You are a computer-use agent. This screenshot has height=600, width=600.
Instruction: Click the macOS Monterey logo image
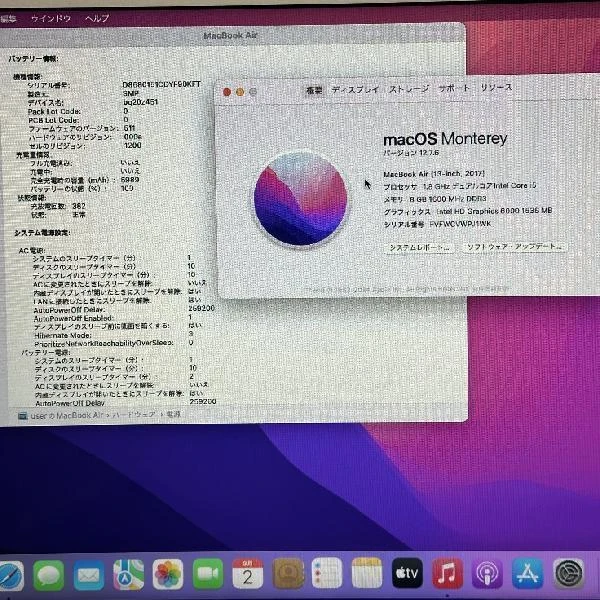[301, 199]
